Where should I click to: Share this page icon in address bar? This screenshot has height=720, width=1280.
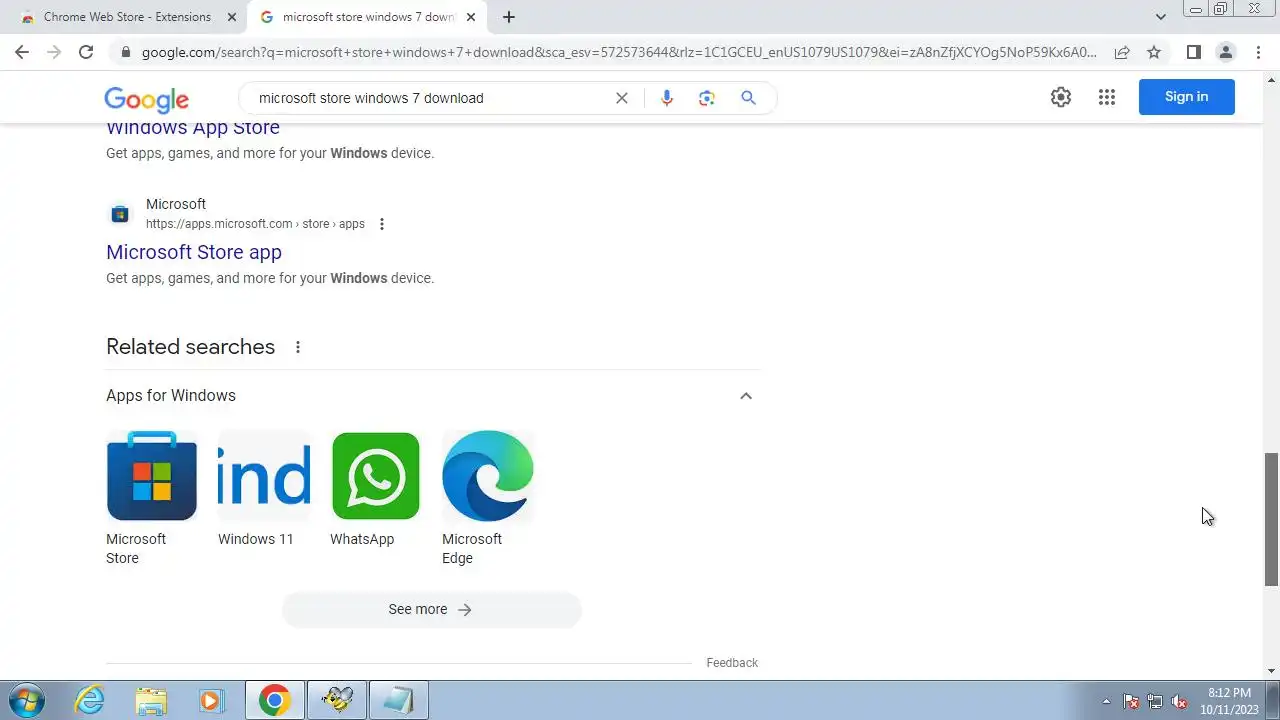(1122, 52)
